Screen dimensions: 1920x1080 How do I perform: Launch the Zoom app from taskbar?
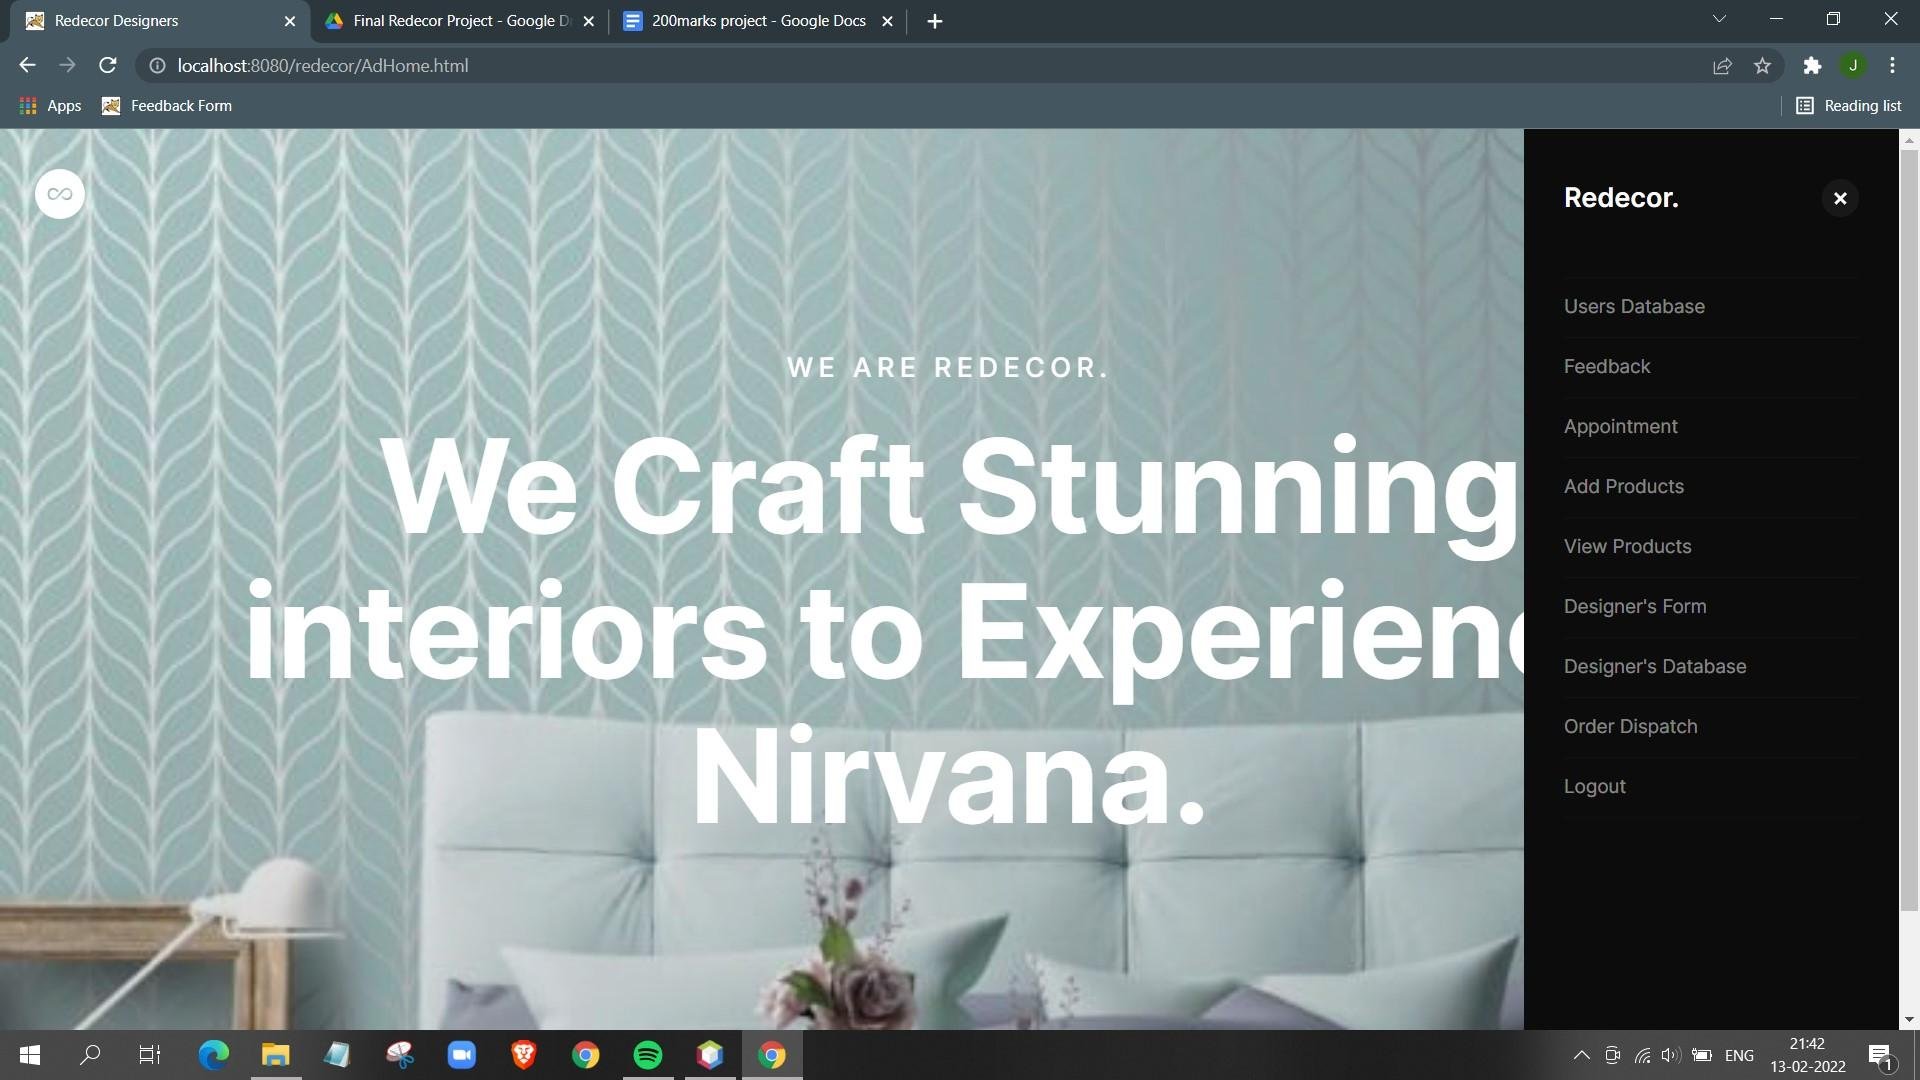tap(461, 1055)
